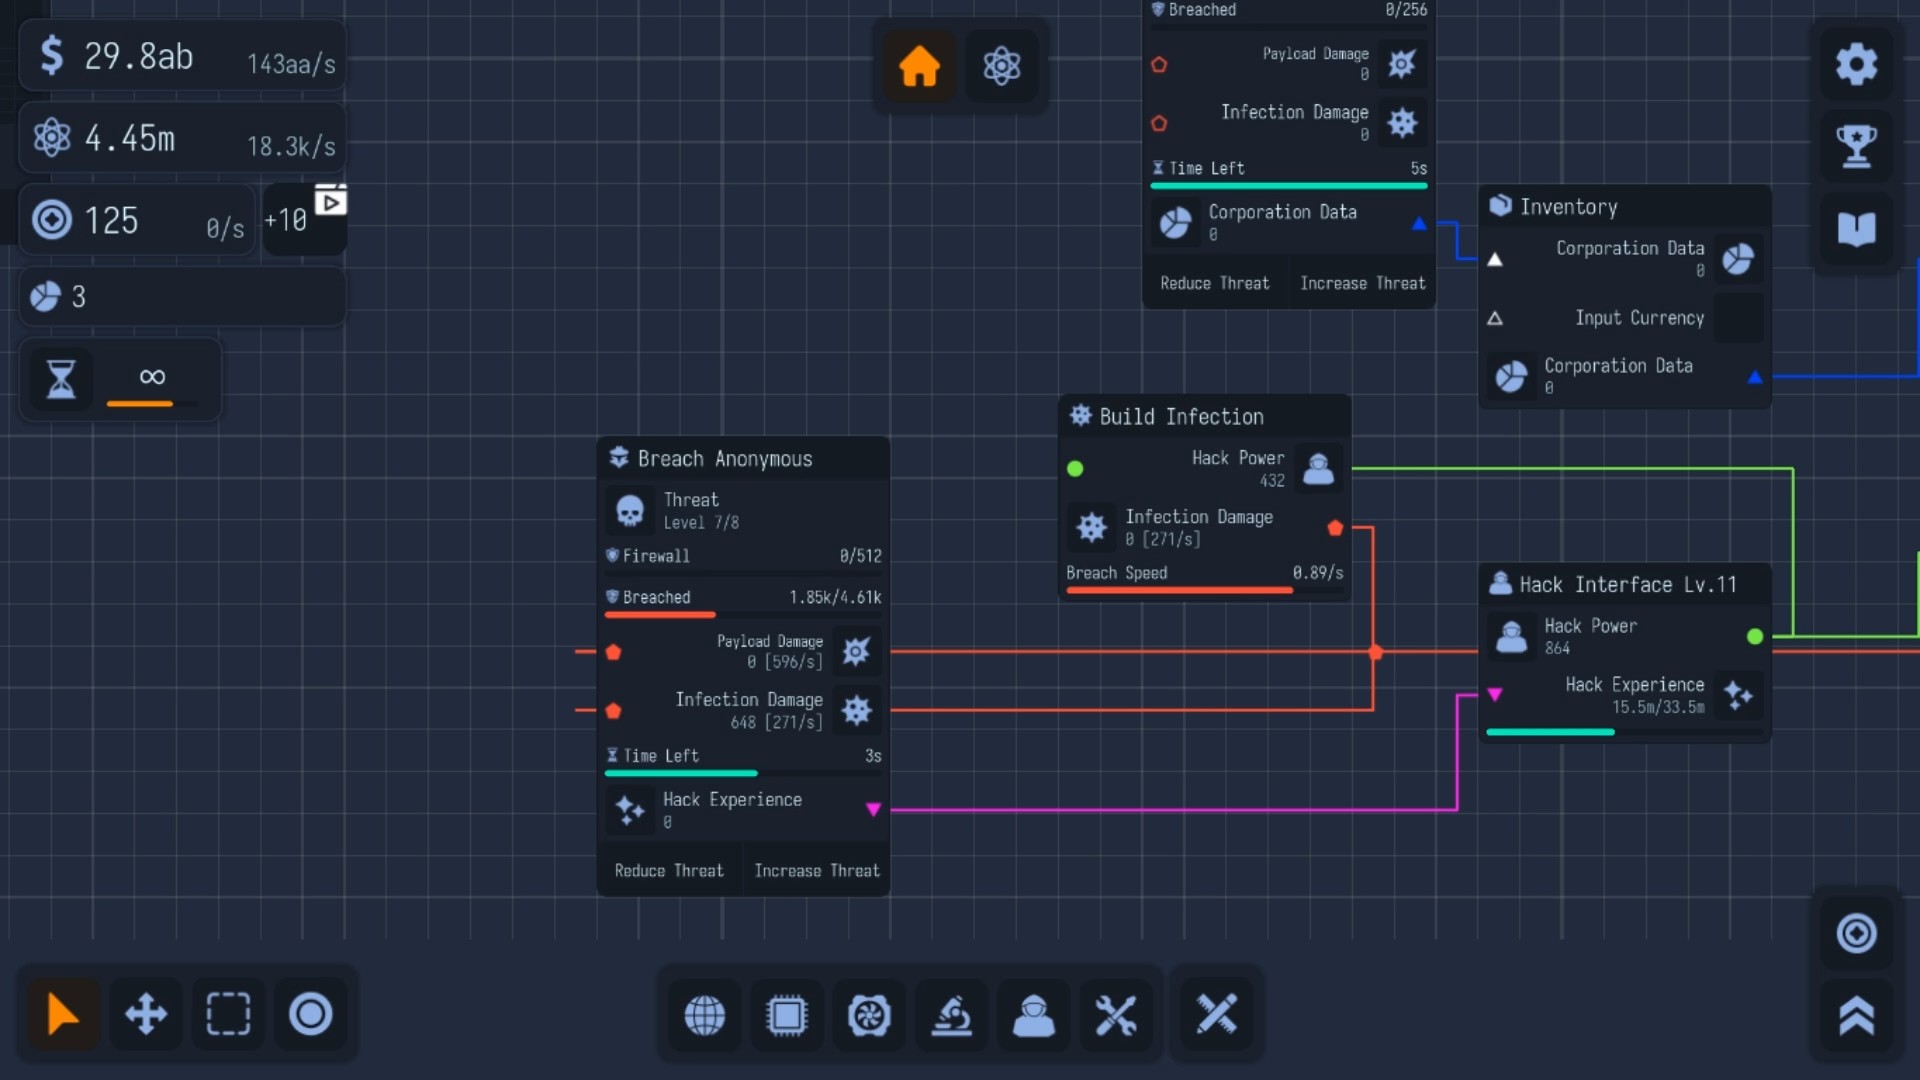This screenshot has height=1080, width=1920.
Task: Click green Hack Power input port on Build Infection
Action: point(1075,469)
